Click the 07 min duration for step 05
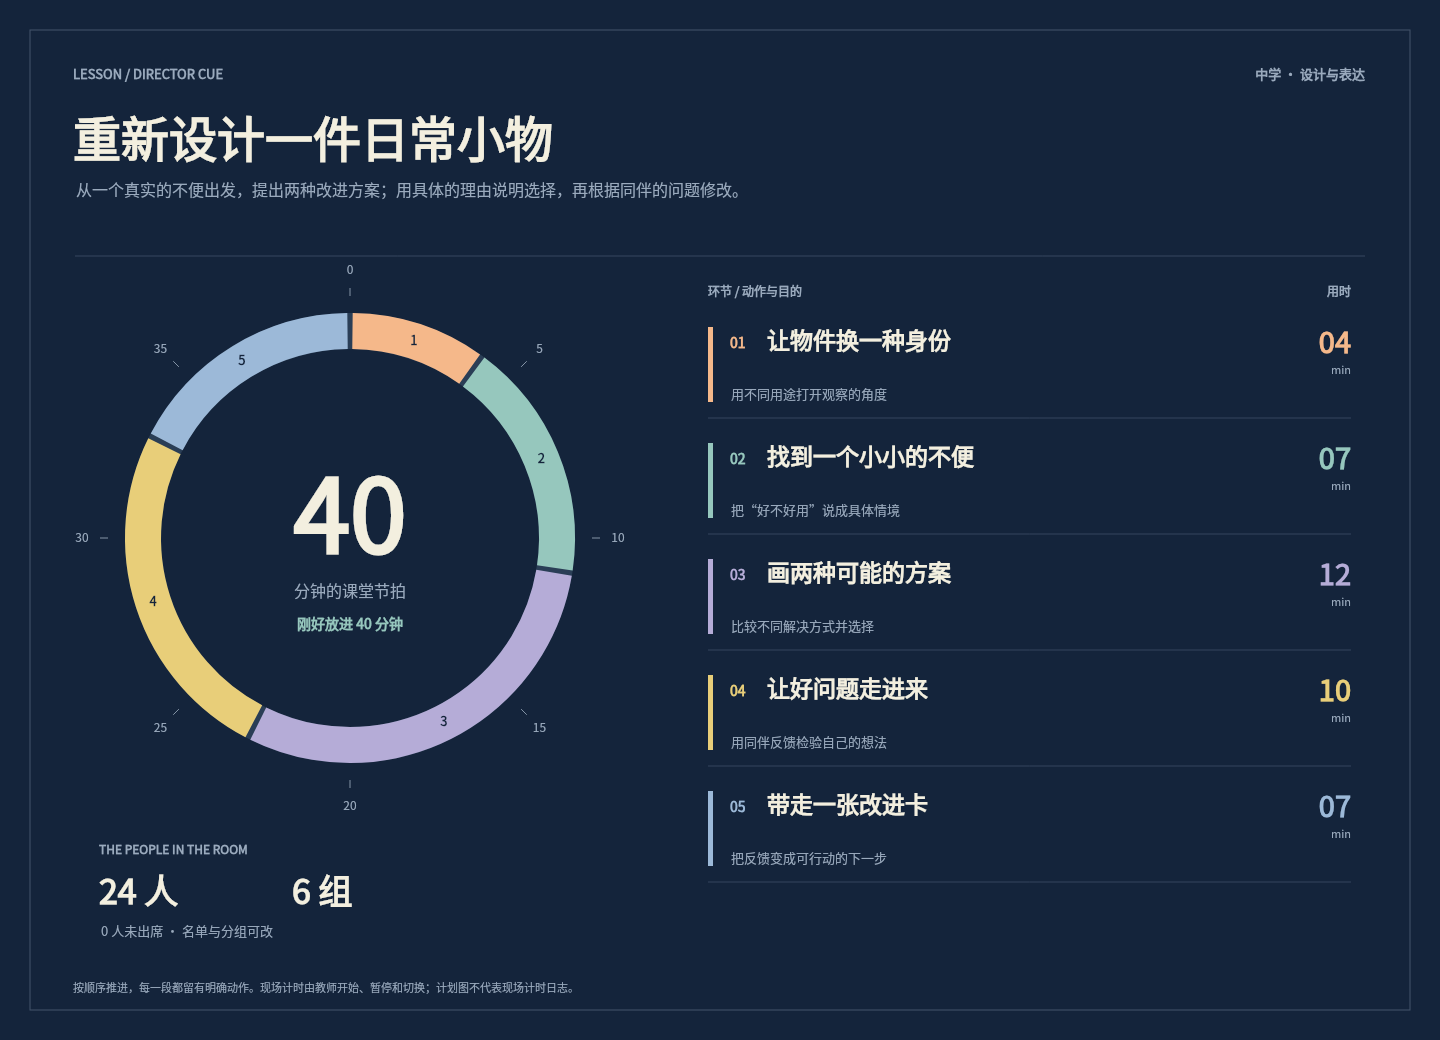 pos(1335,816)
